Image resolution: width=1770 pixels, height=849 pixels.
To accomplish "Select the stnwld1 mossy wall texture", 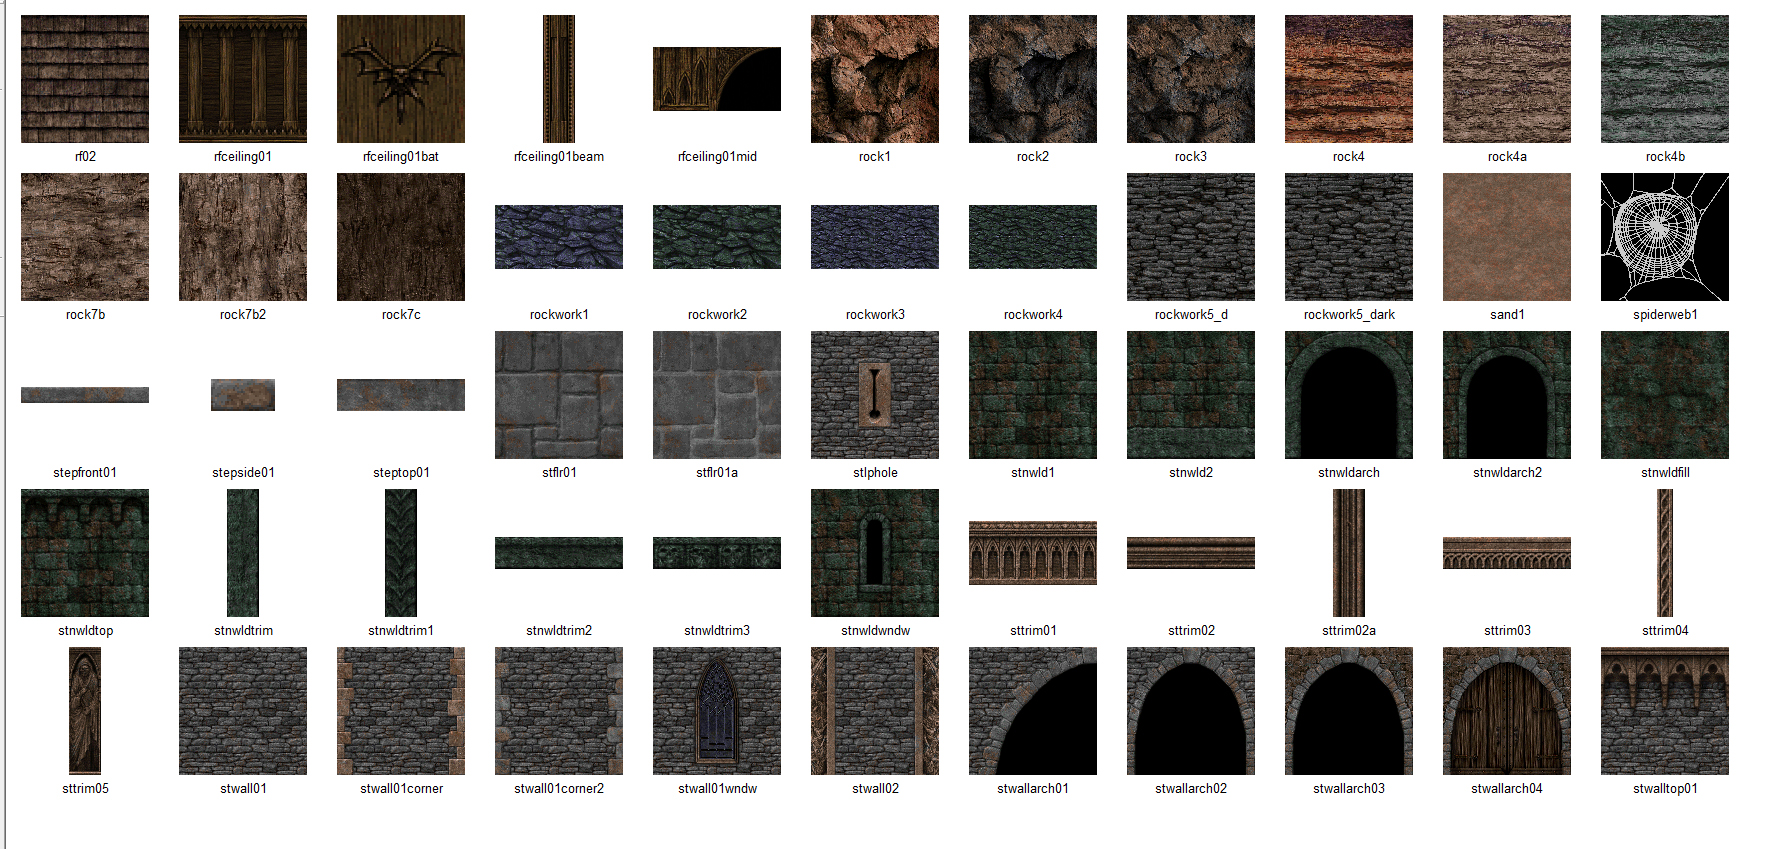I will (x=1033, y=395).
